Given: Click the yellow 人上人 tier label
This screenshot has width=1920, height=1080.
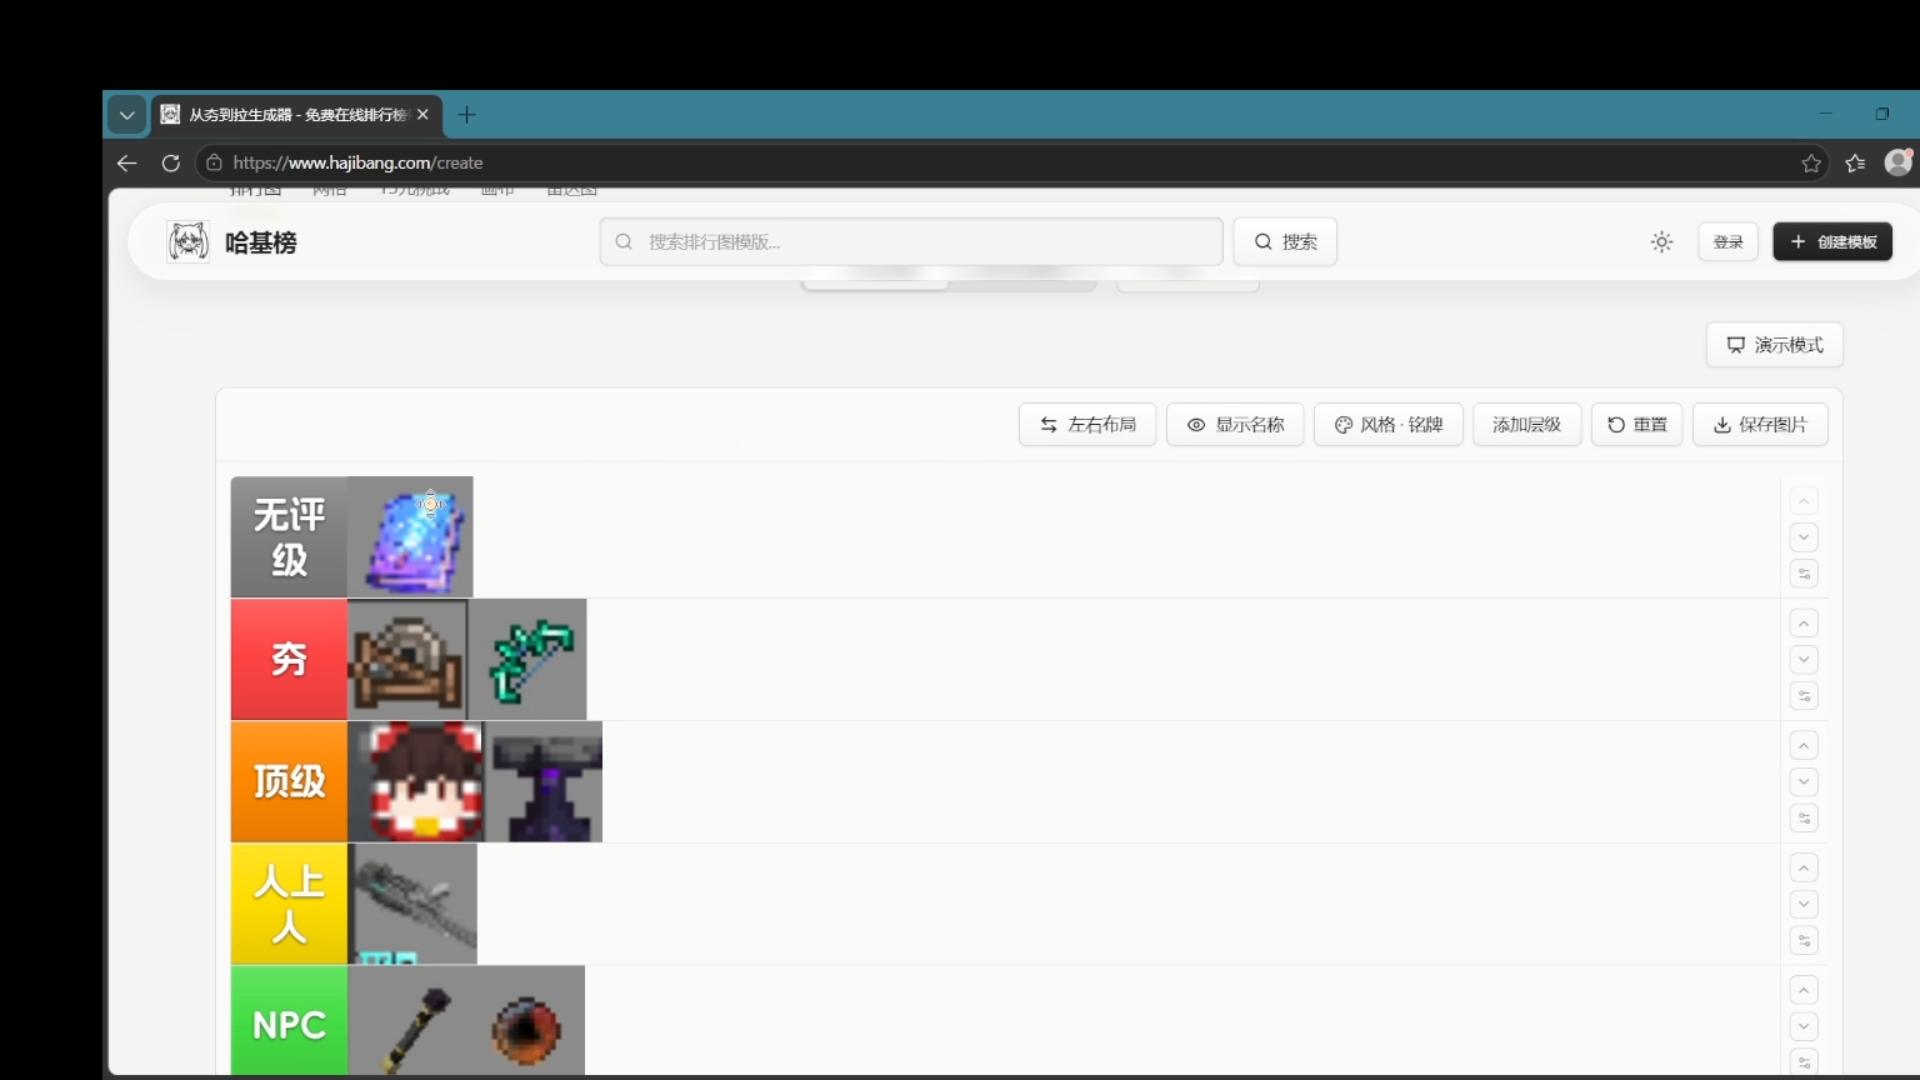Looking at the screenshot, I should pos(289,904).
